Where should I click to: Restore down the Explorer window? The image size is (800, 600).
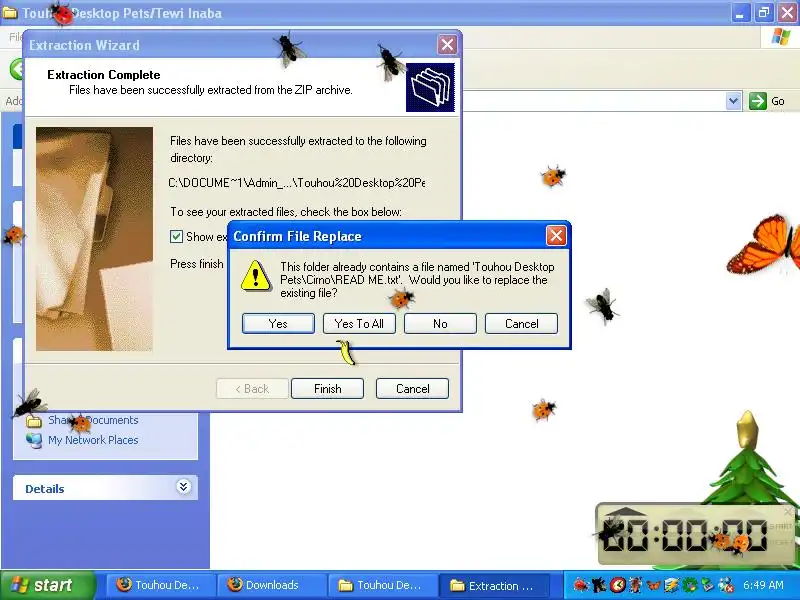point(764,13)
